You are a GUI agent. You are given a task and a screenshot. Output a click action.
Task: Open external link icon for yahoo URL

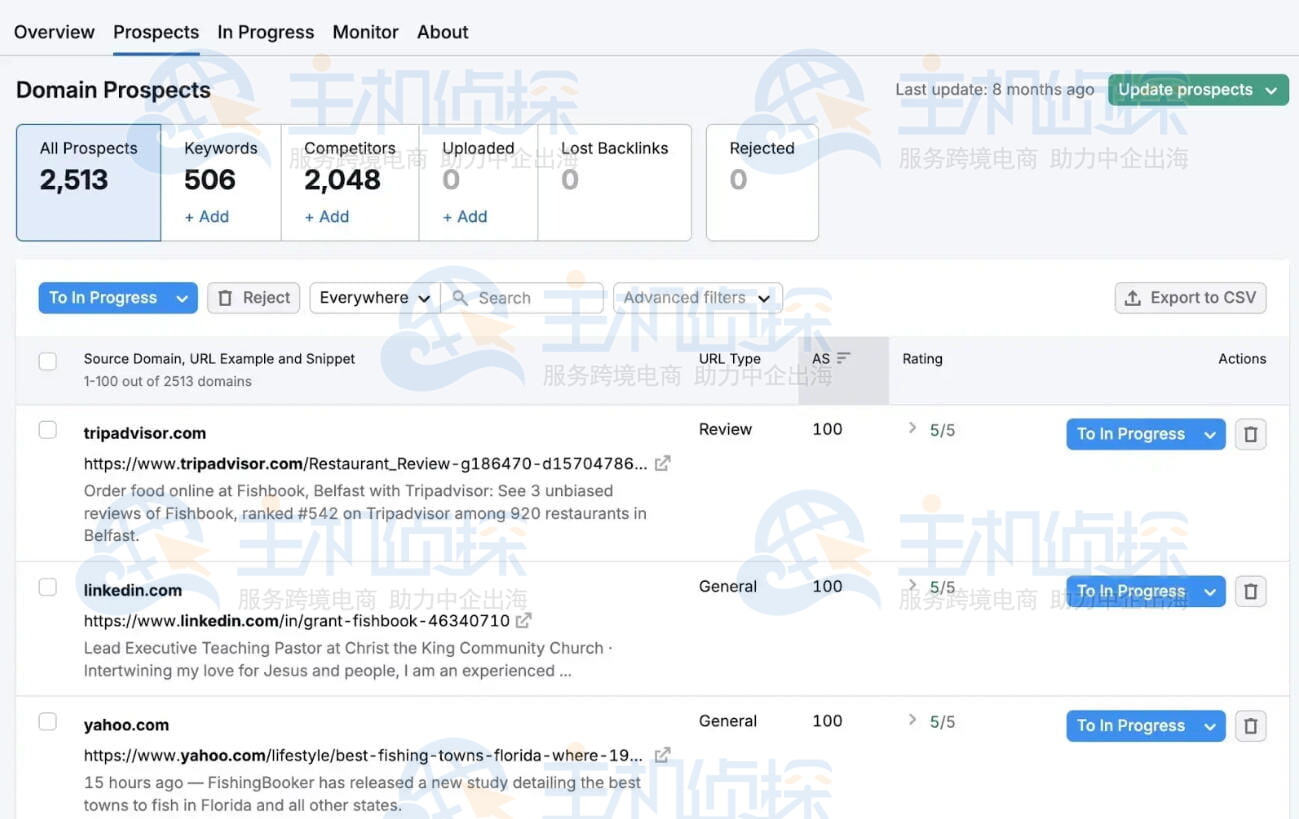[x=662, y=755]
